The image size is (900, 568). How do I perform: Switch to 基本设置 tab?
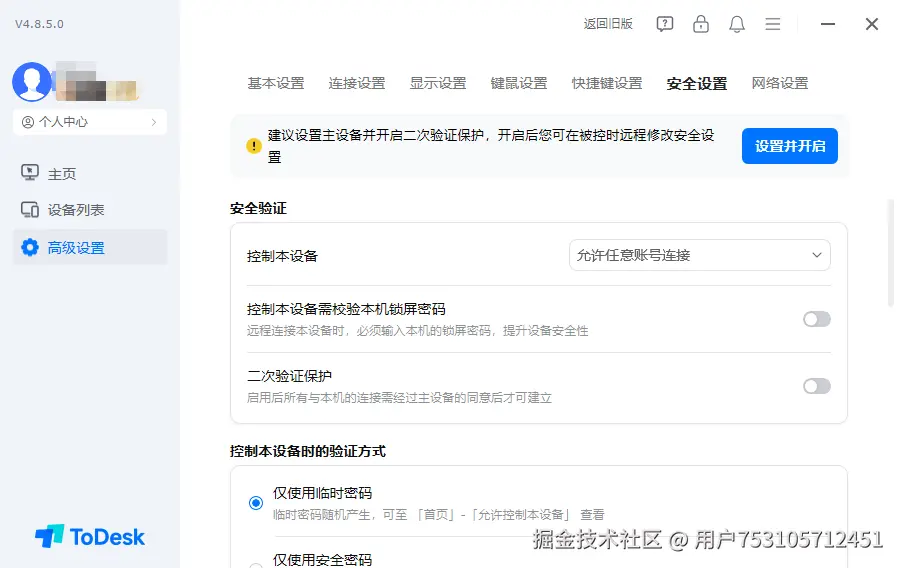click(276, 83)
